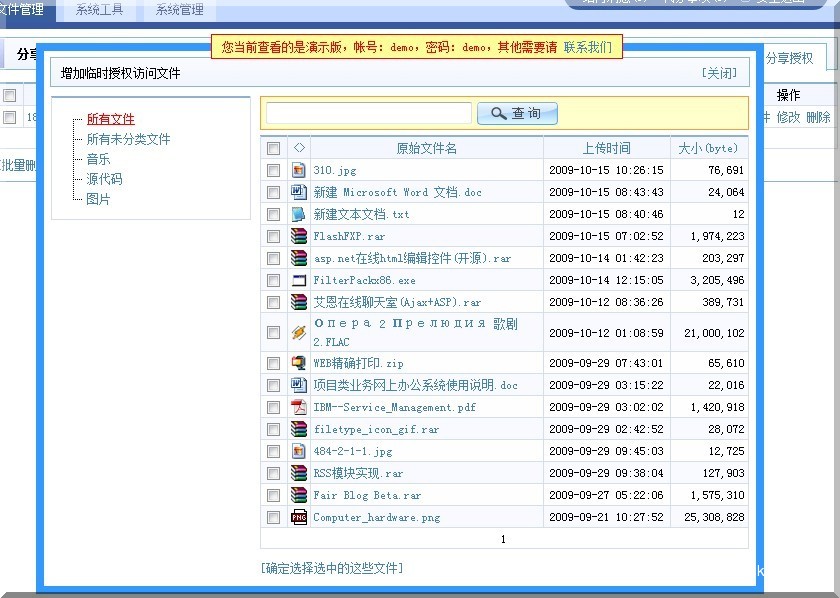Select 所有未分类文件 in the tree
The image size is (840, 598).
[x=129, y=139]
